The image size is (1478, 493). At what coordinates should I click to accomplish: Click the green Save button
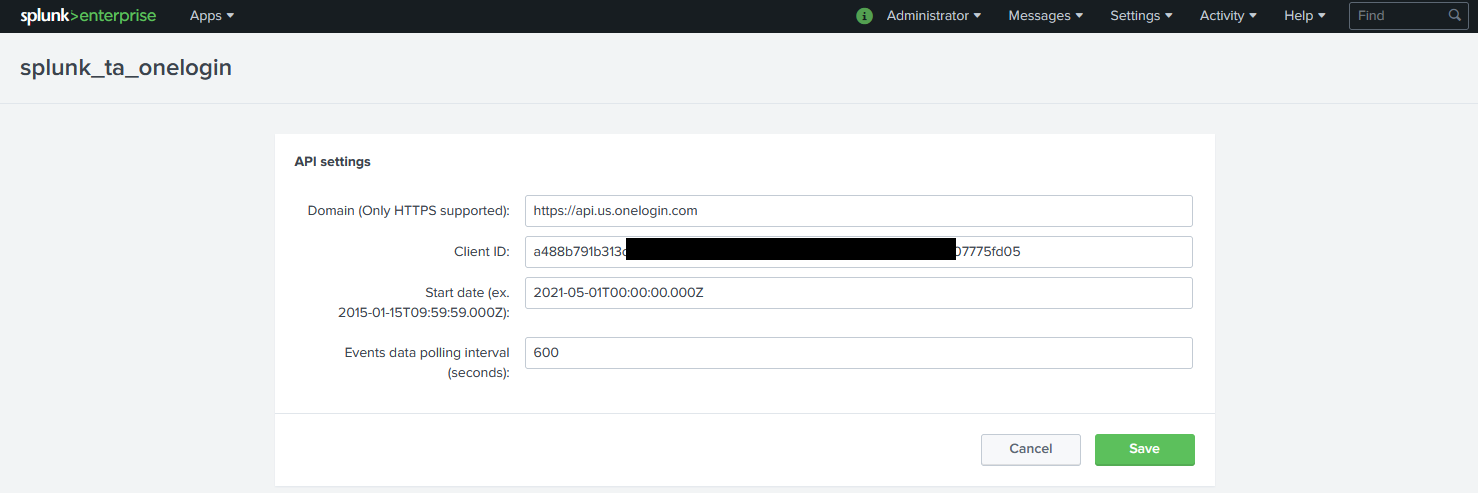1145,449
